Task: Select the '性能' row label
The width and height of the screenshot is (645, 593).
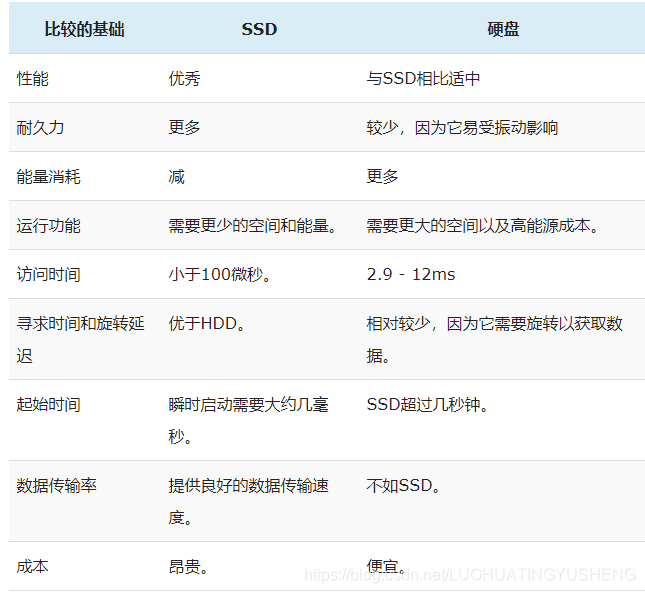Action: click(32, 79)
